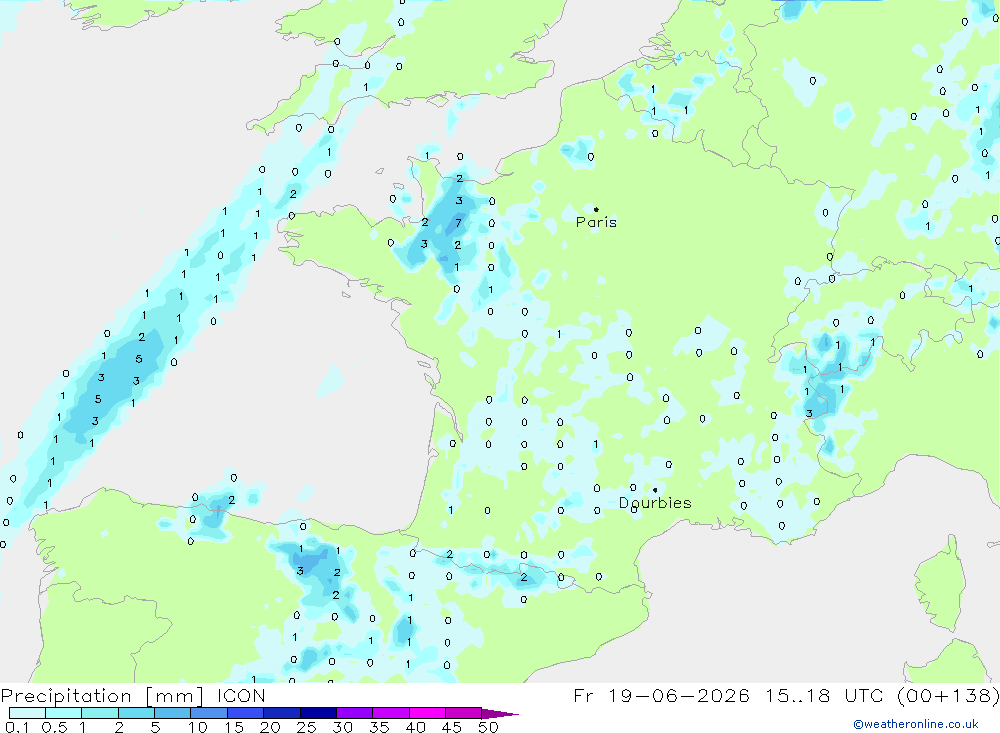Click the '30' legend scale label

pyautogui.click(x=342, y=727)
